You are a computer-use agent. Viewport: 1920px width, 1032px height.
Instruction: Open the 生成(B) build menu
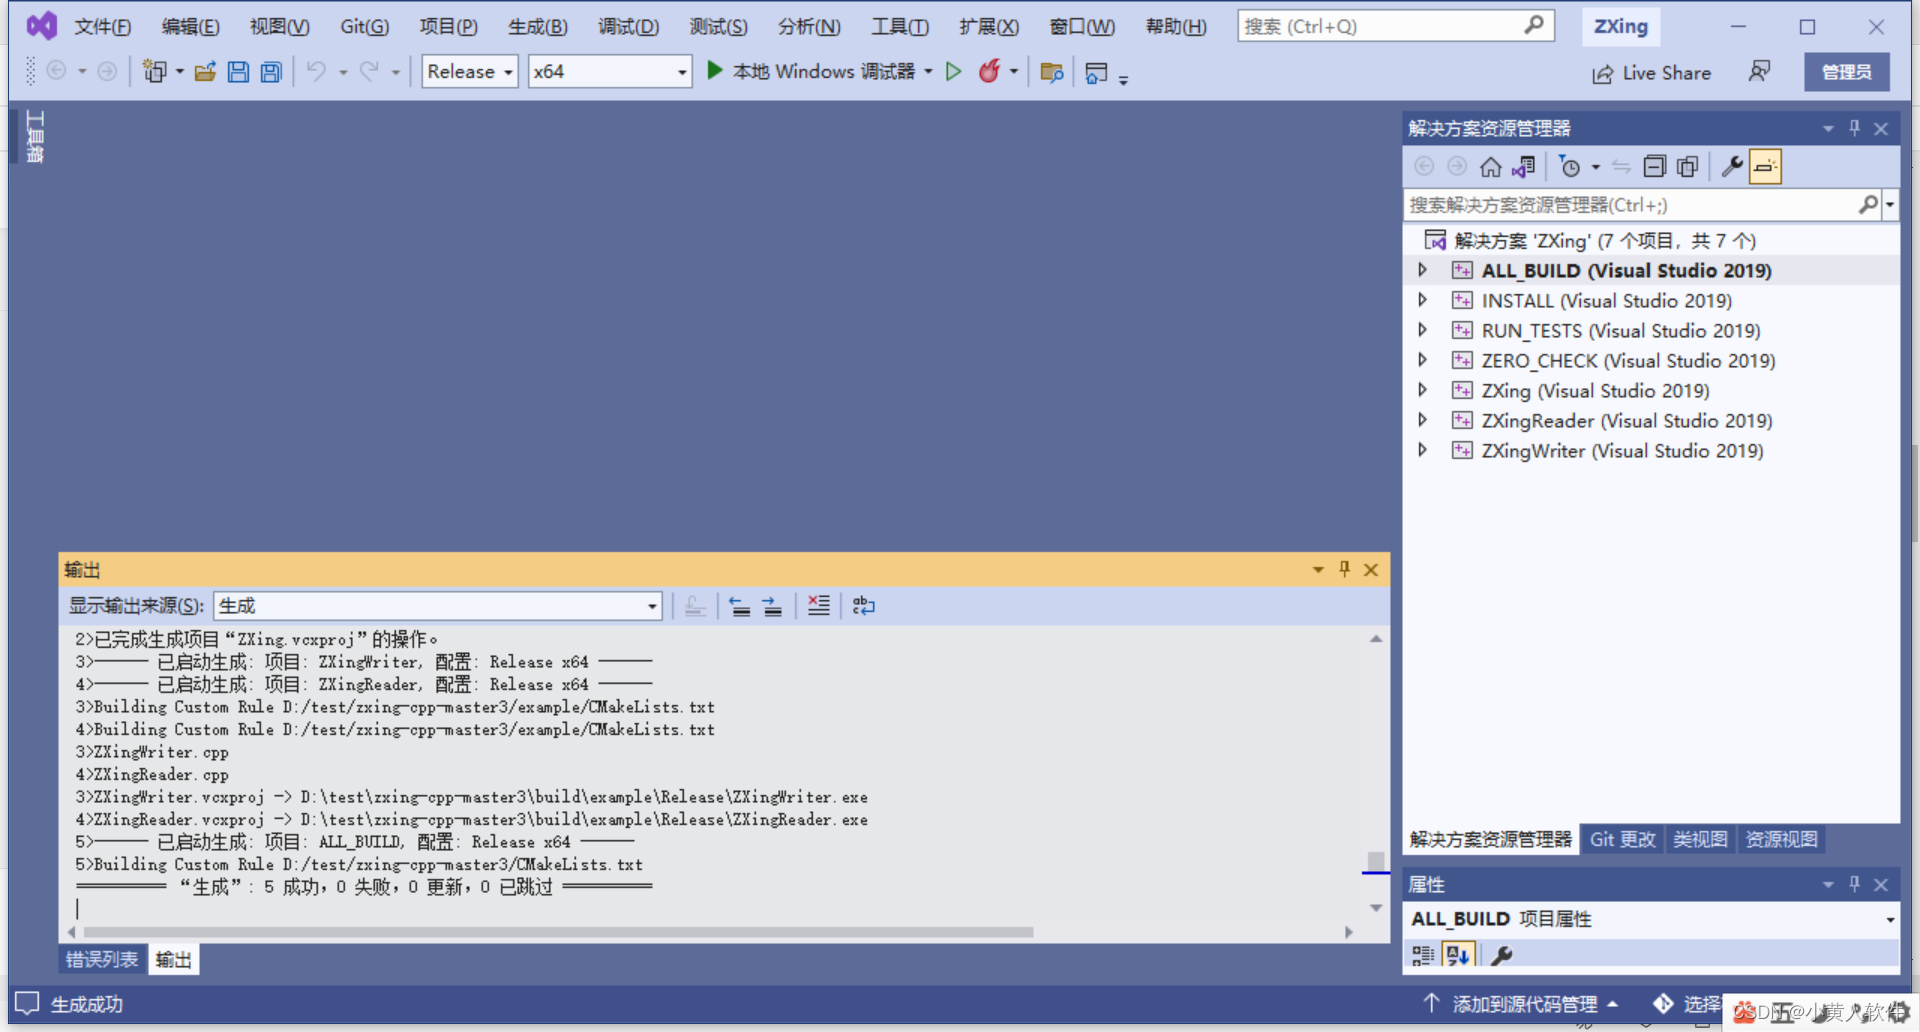click(538, 27)
